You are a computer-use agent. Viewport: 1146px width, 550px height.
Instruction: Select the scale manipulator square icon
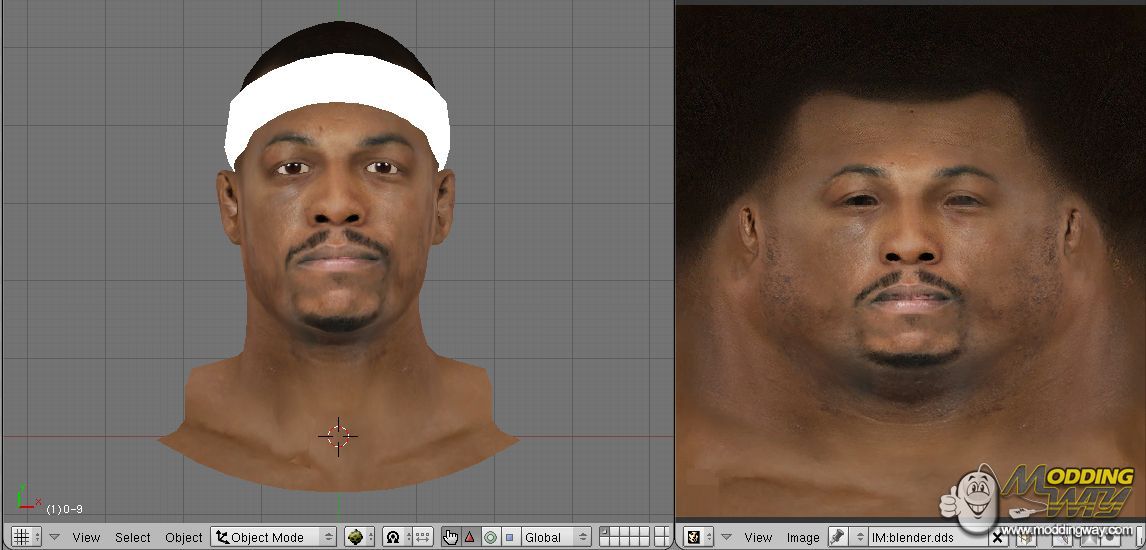pyautogui.click(x=509, y=537)
